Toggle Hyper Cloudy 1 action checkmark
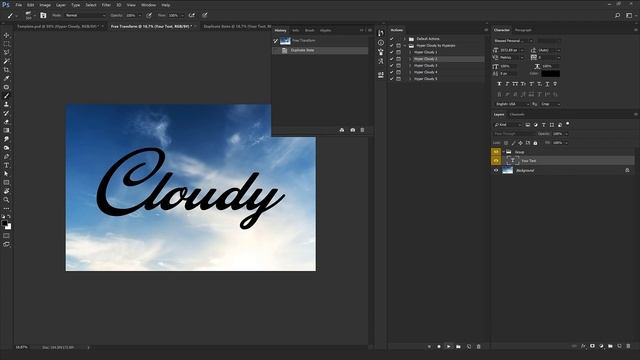Image resolution: width=640 pixels, height=360 pixels. click(392, 52)
